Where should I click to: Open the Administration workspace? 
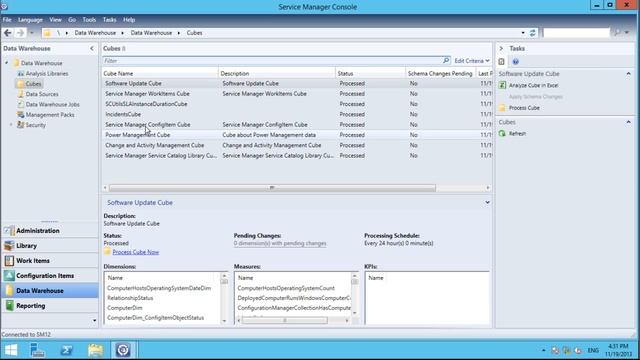pyautogui.click(x=49, y=231)
